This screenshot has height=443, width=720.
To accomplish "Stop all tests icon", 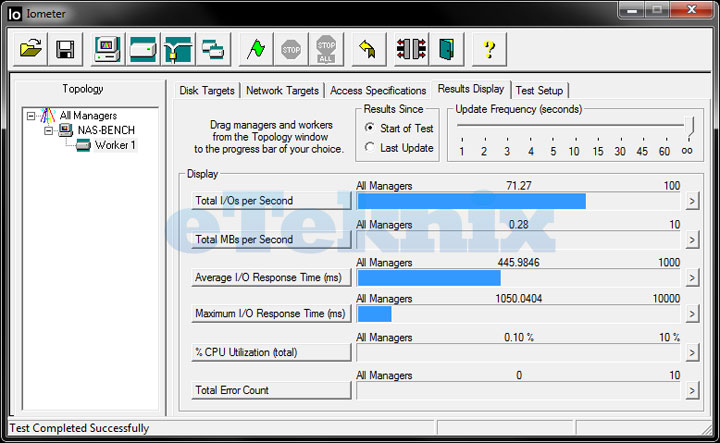I will [326, 49].
